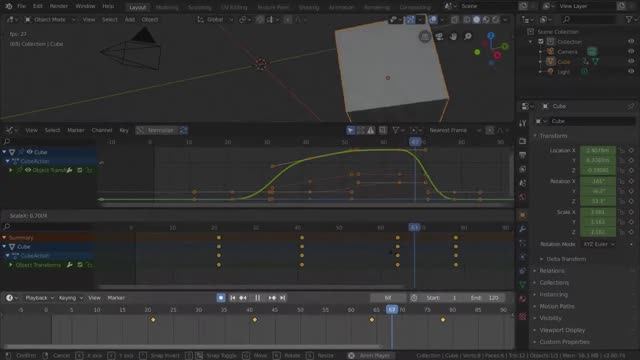Collapse the Cube channel in graph editor
This screenshot has width=640, height=360.
(4, 152)
